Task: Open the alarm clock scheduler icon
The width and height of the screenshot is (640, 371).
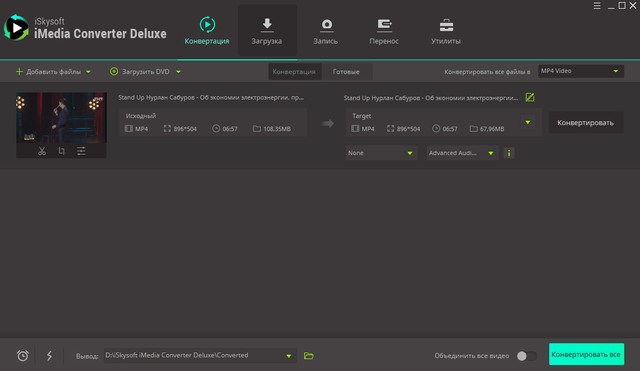Action: coord(23,355)
